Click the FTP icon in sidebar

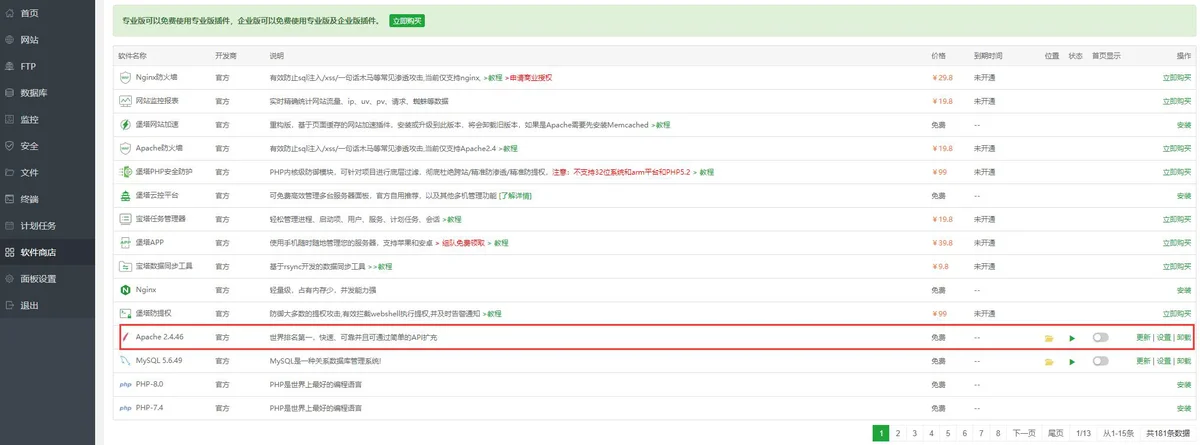tap(10, 66)
